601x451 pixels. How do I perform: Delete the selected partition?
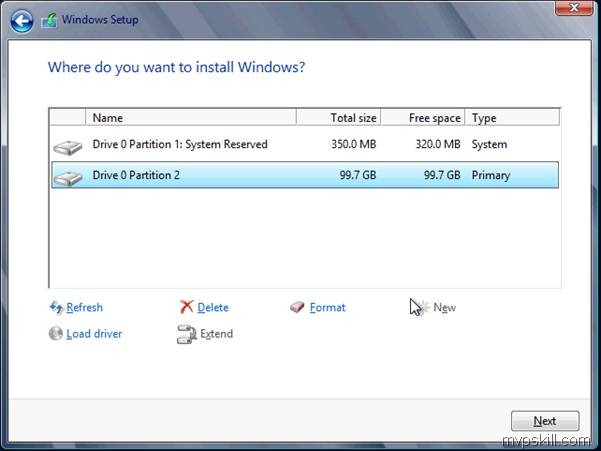point(213,307)
